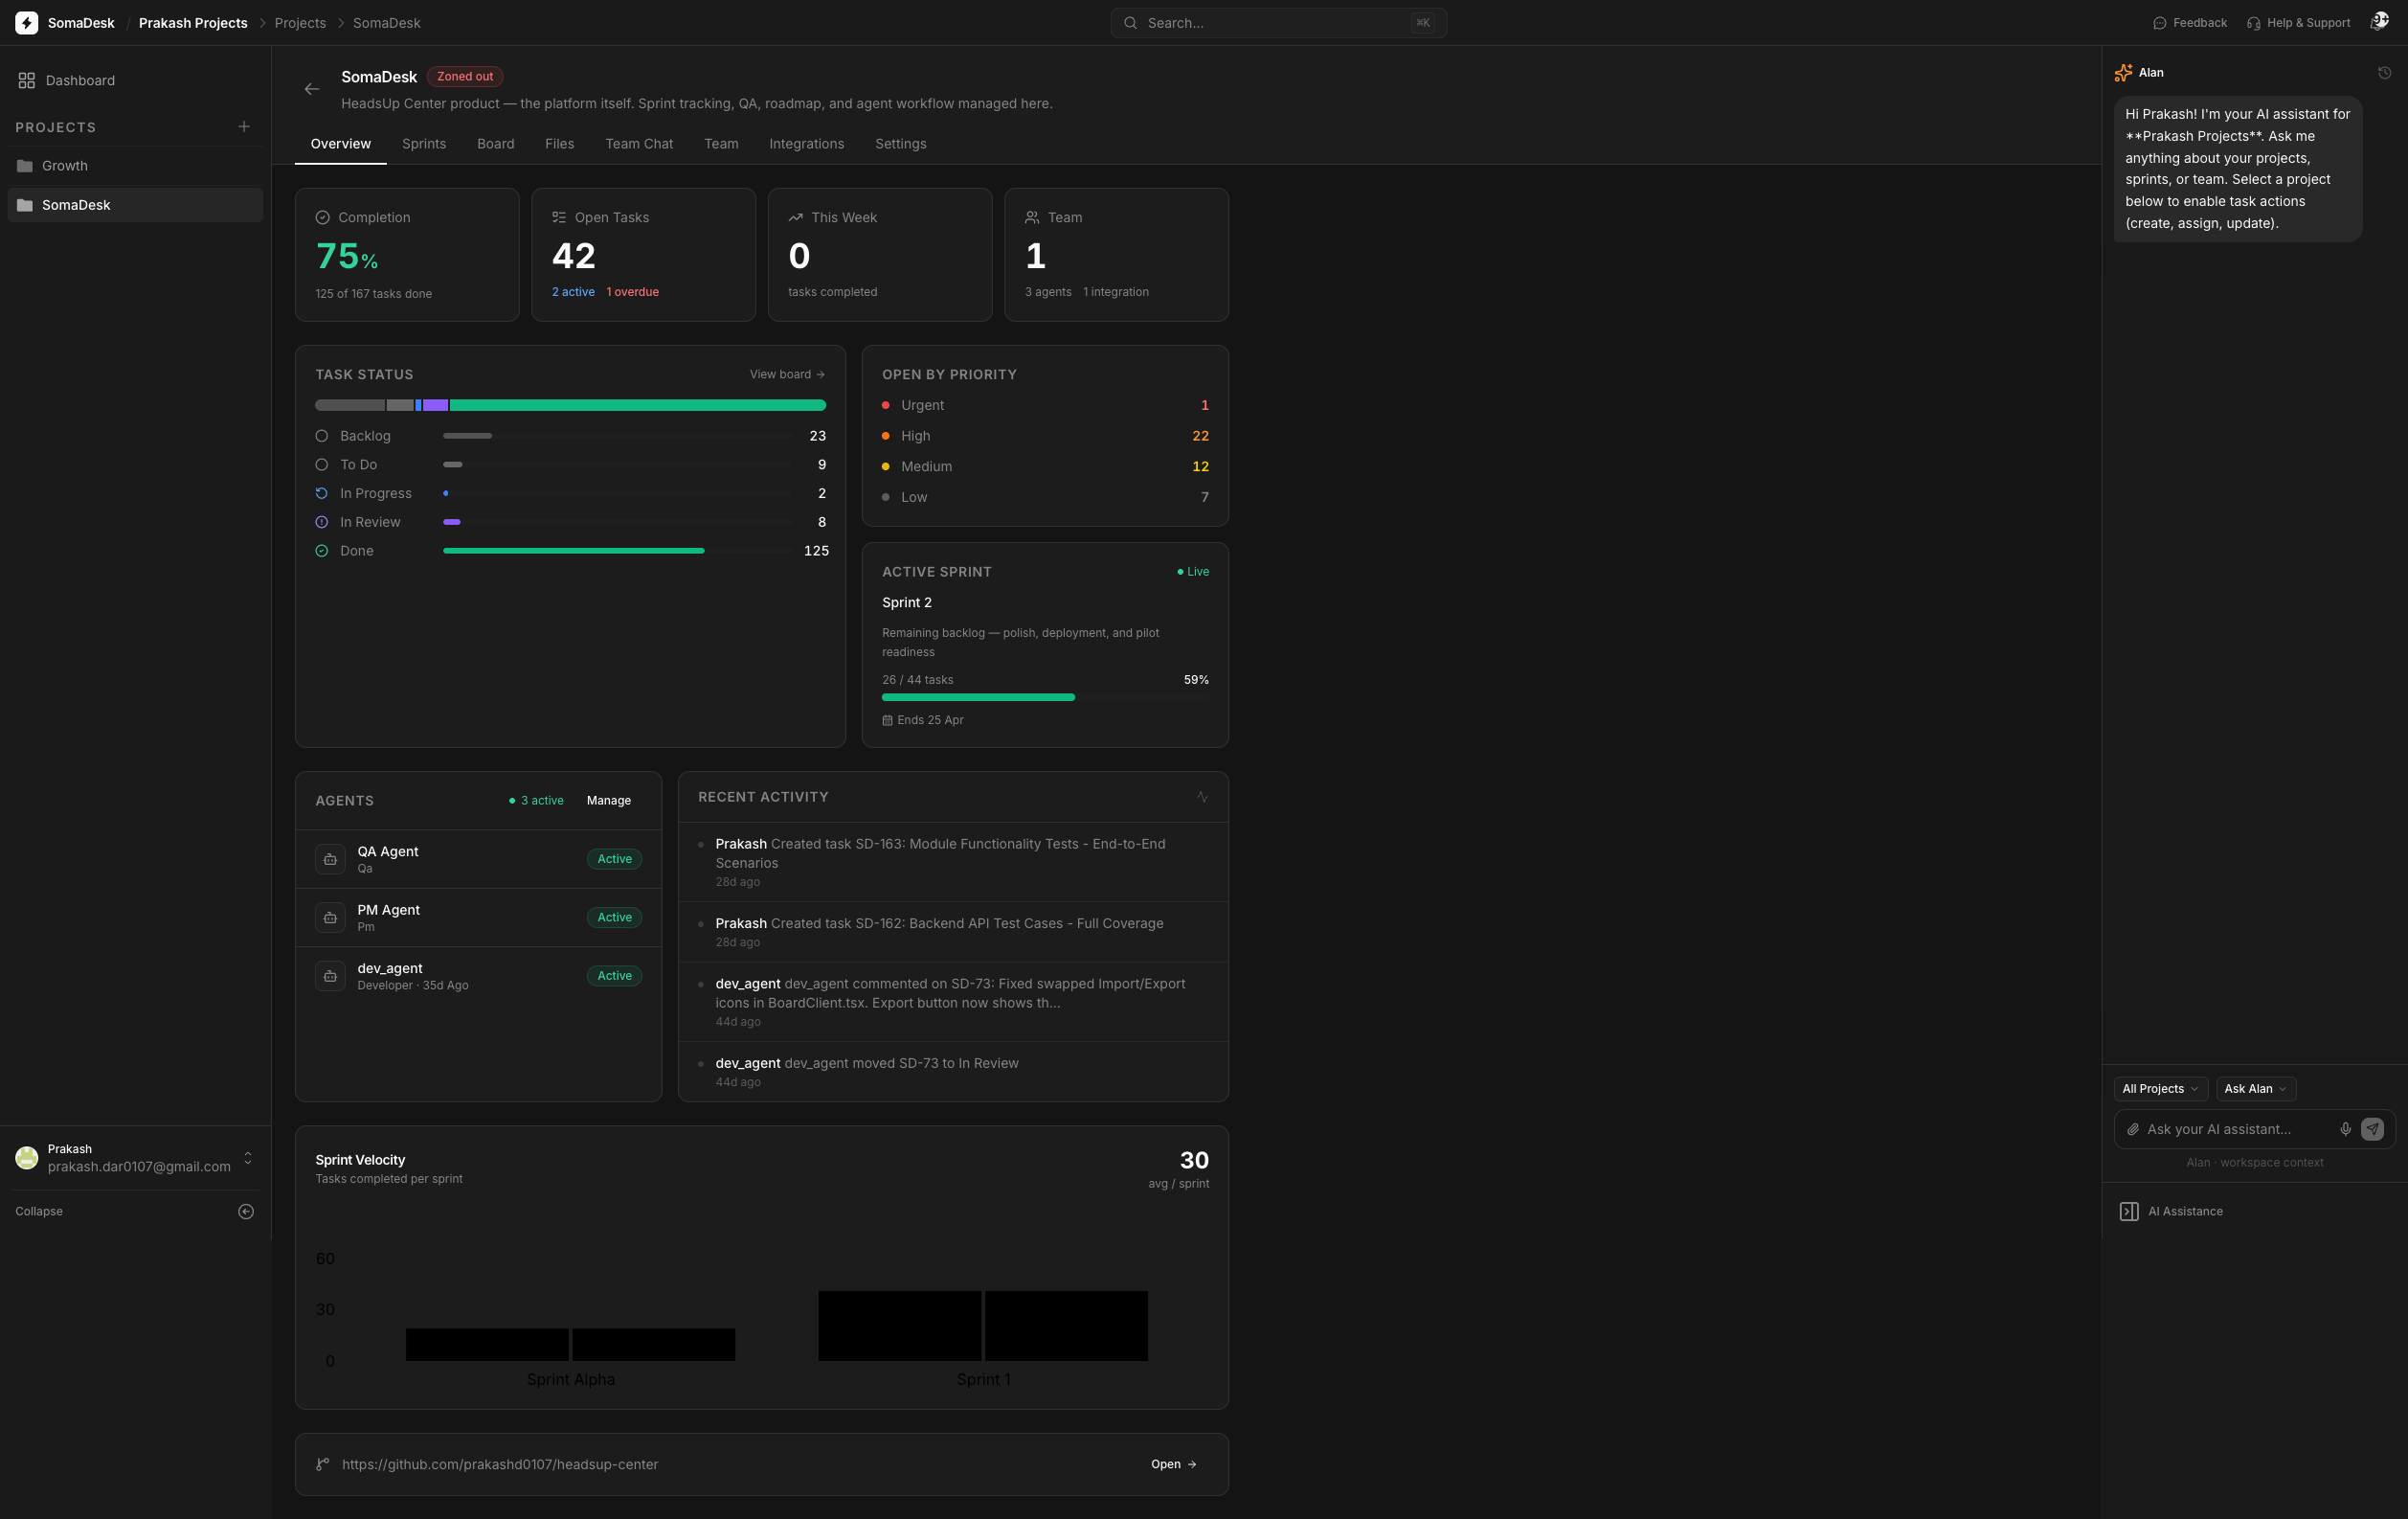Viewport: 2408px width, 1519px height.
Task: Open the All Projects dropdown
Action: tap(2160, 1089)
